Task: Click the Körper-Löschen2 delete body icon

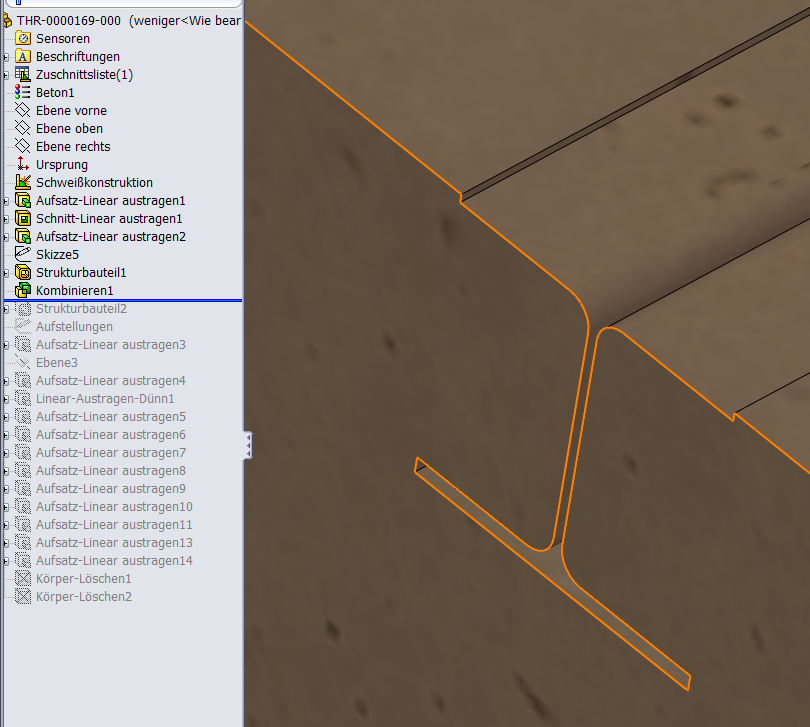Action: (x=23, y=596)
